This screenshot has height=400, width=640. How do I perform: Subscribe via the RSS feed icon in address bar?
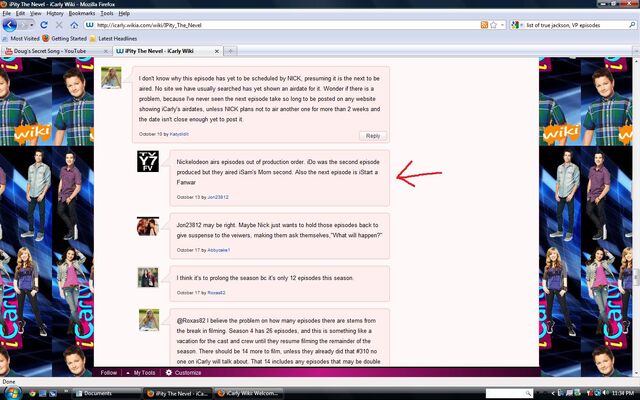coord(484,25)
